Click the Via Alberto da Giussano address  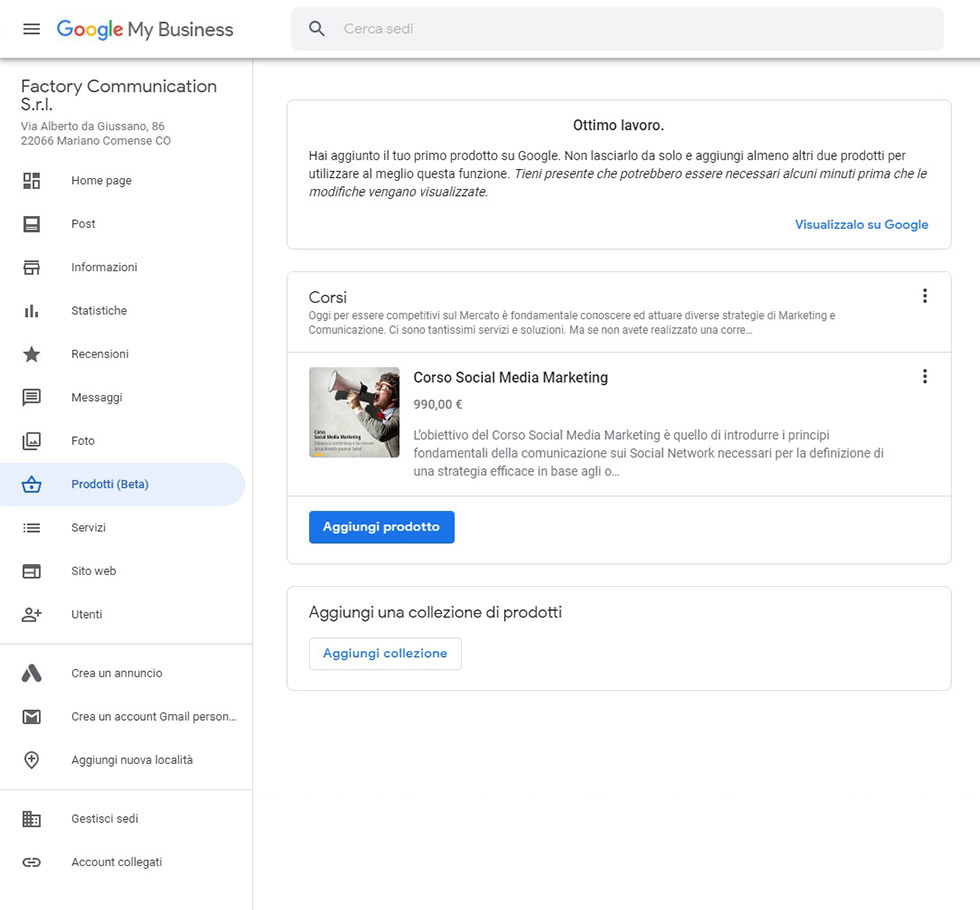(x=96, y=134)
